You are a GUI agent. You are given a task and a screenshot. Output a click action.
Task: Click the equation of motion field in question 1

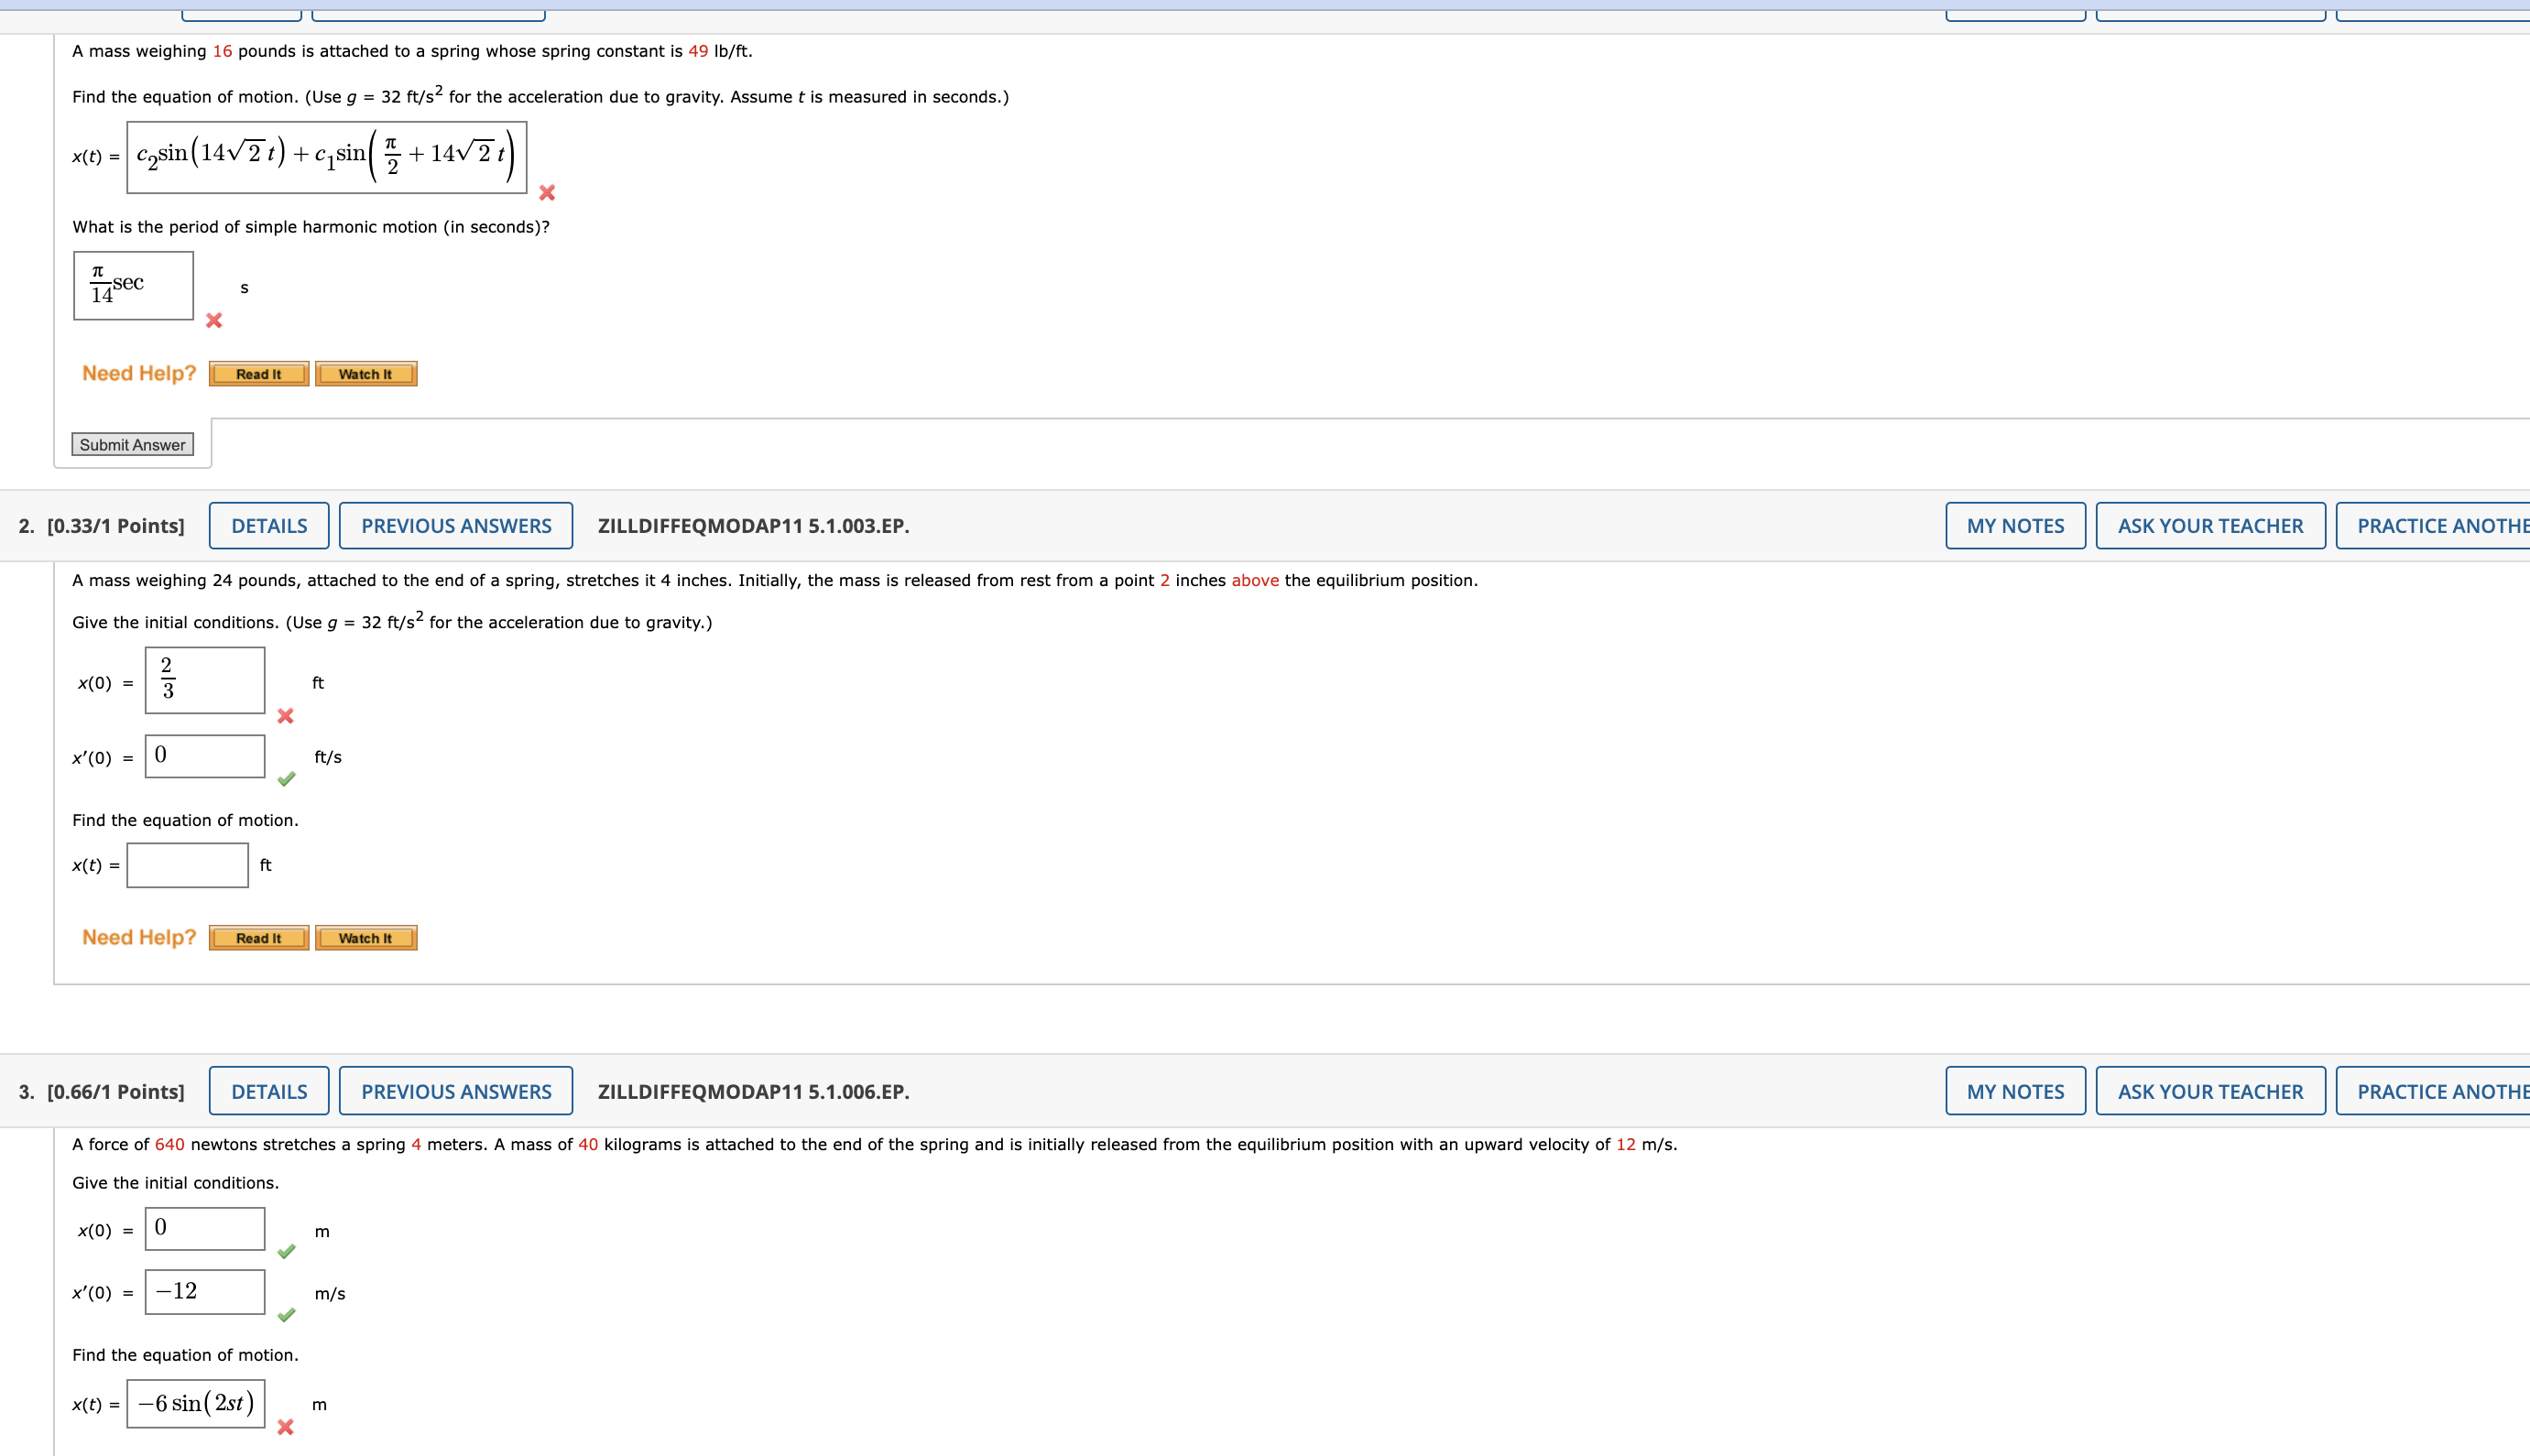[326, 157]
